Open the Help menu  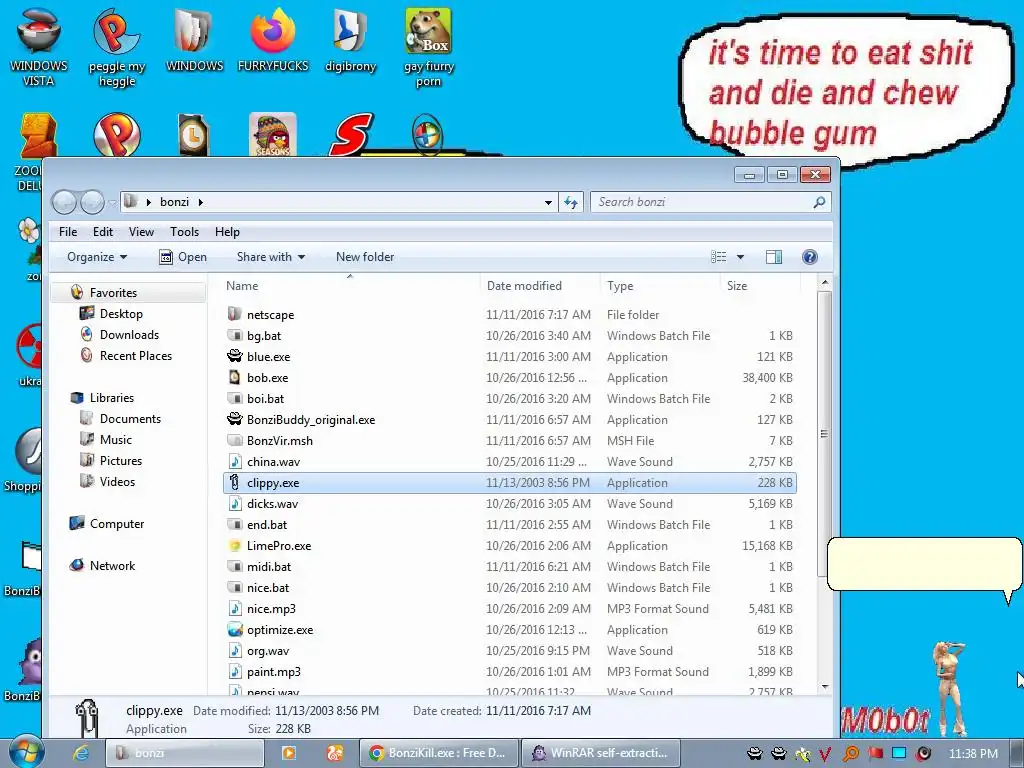coord(227,232)
